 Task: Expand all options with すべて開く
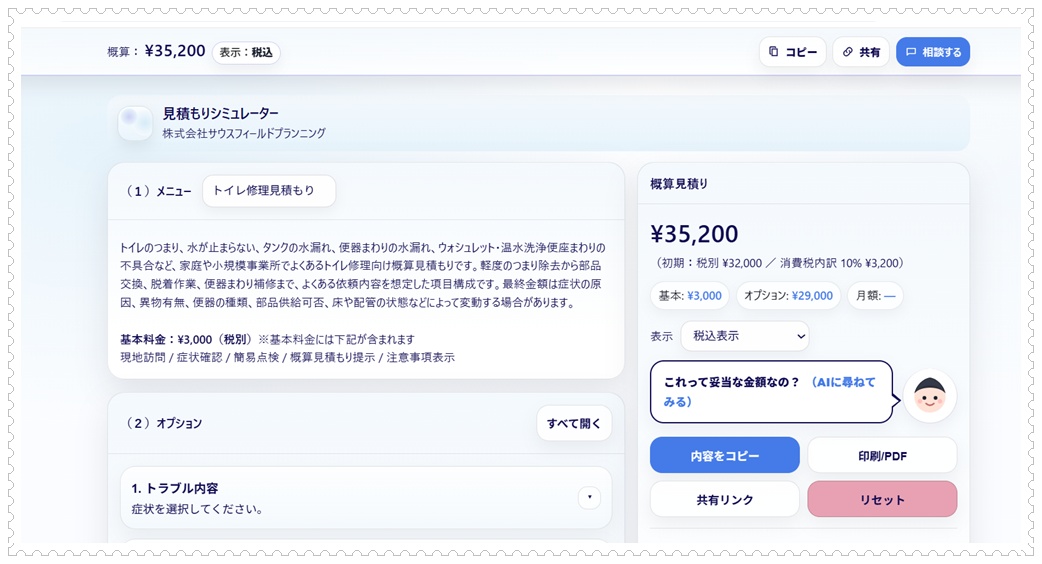(x=573, y=423)
